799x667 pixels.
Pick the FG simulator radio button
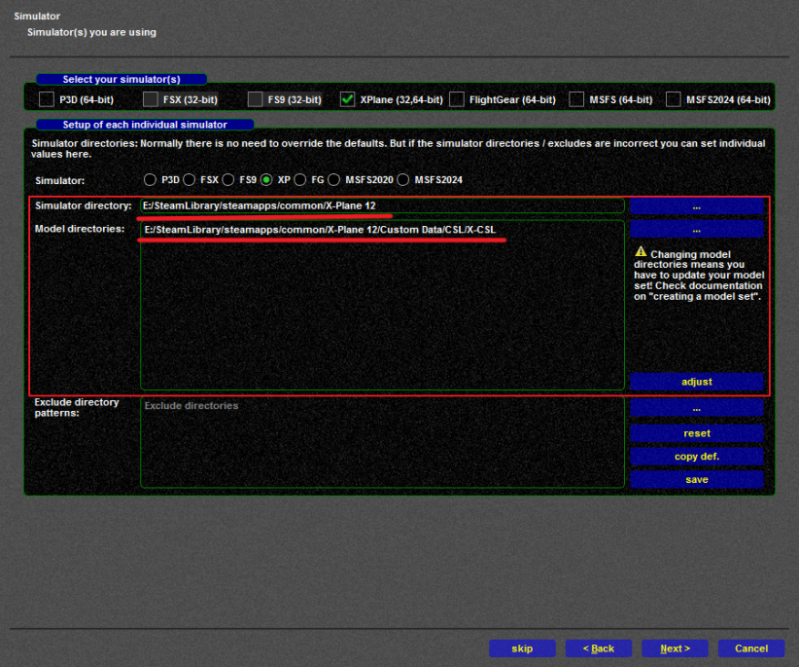coord(300,180)
